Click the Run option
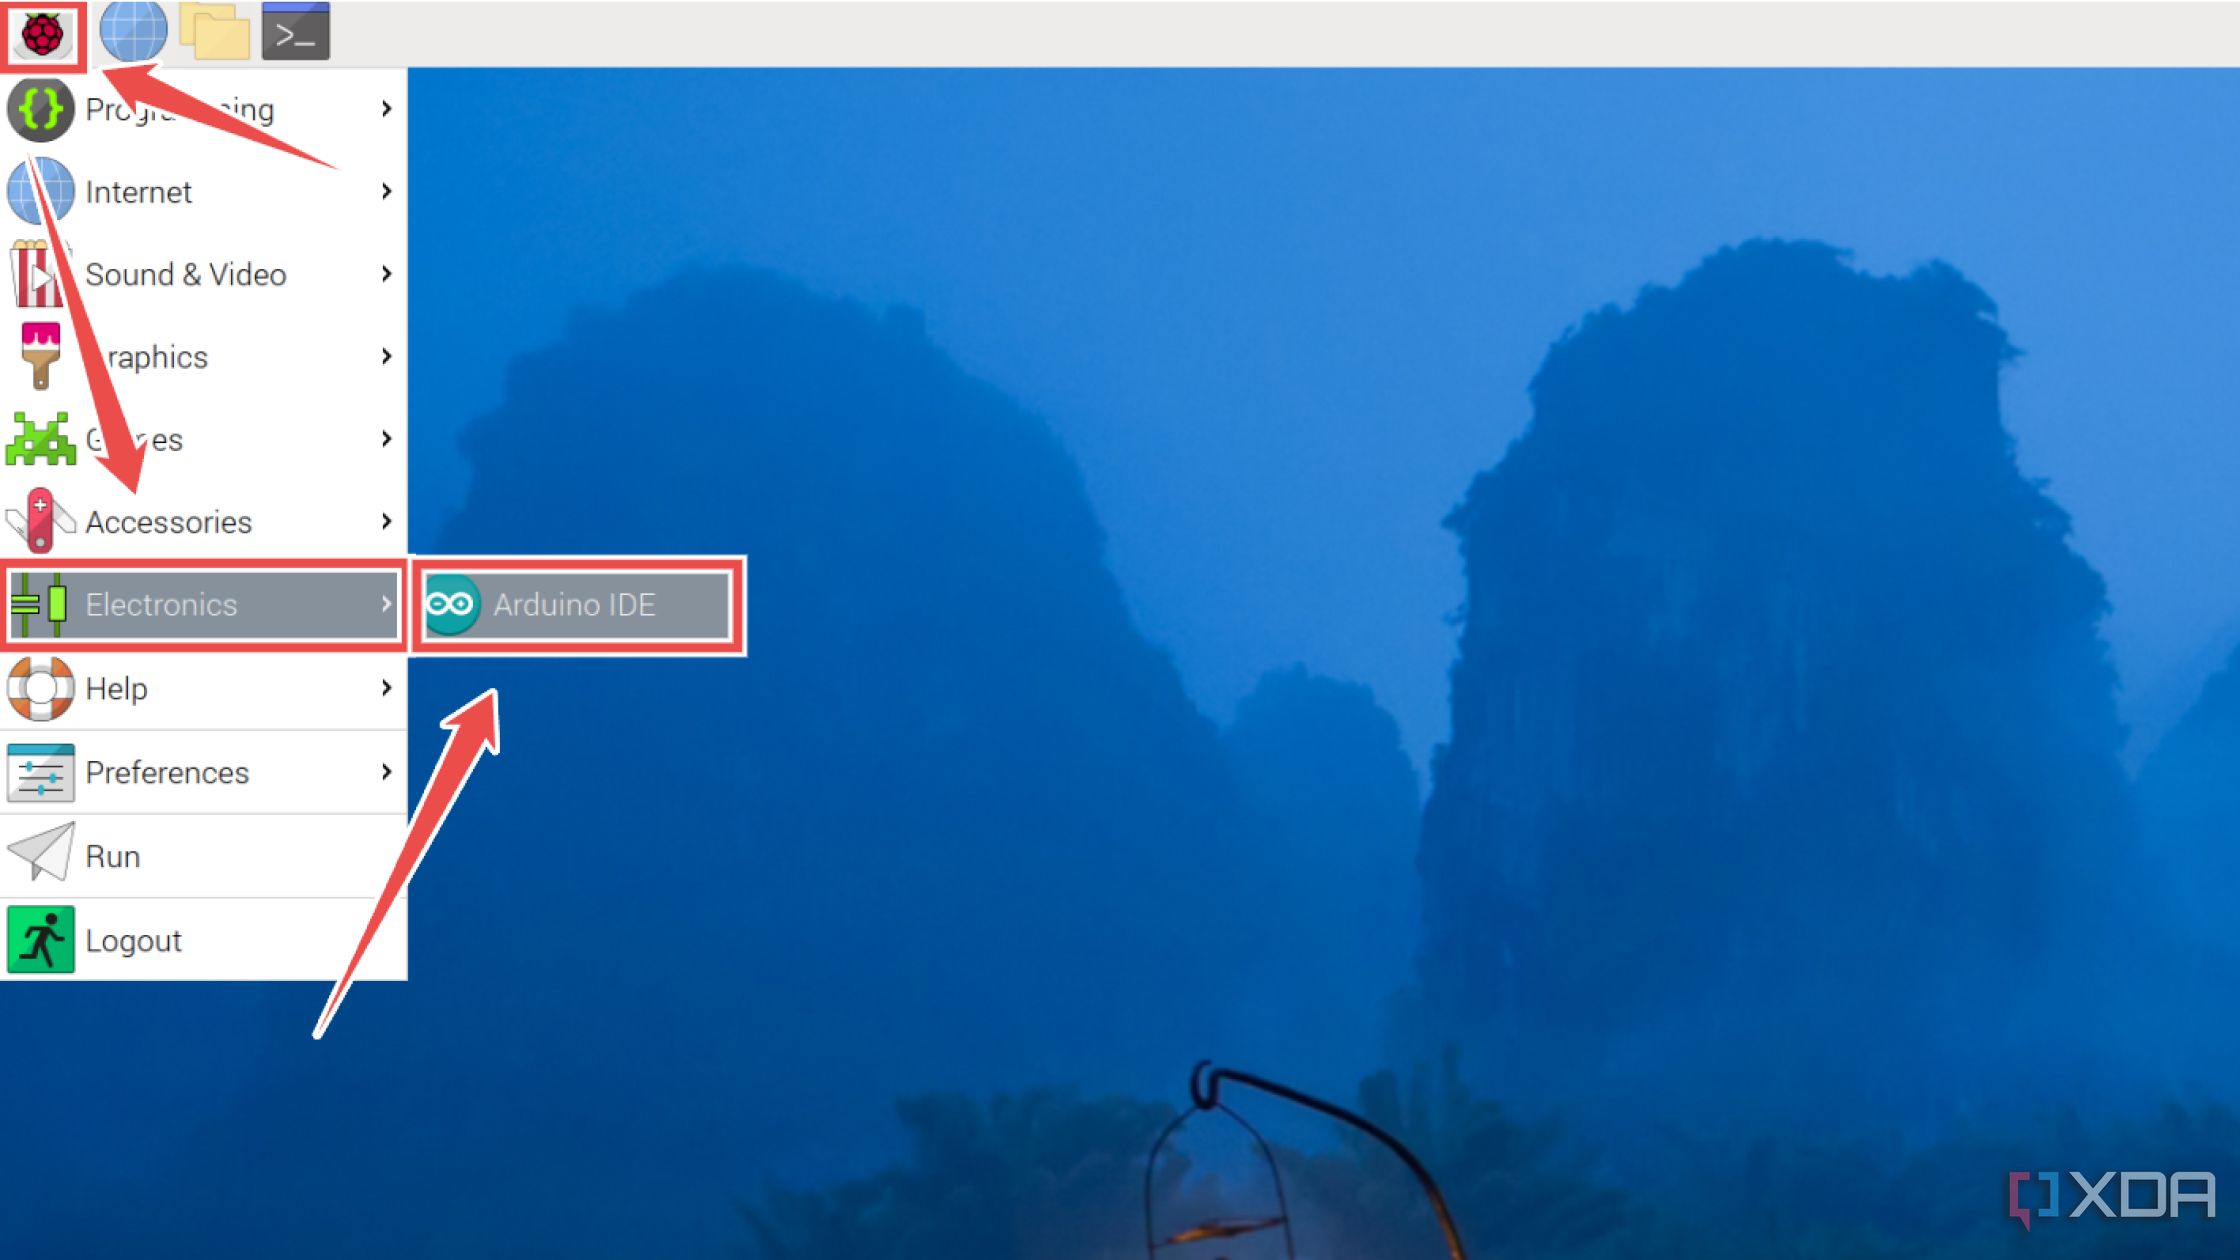2240x1260 pixels. click(112, 855)
